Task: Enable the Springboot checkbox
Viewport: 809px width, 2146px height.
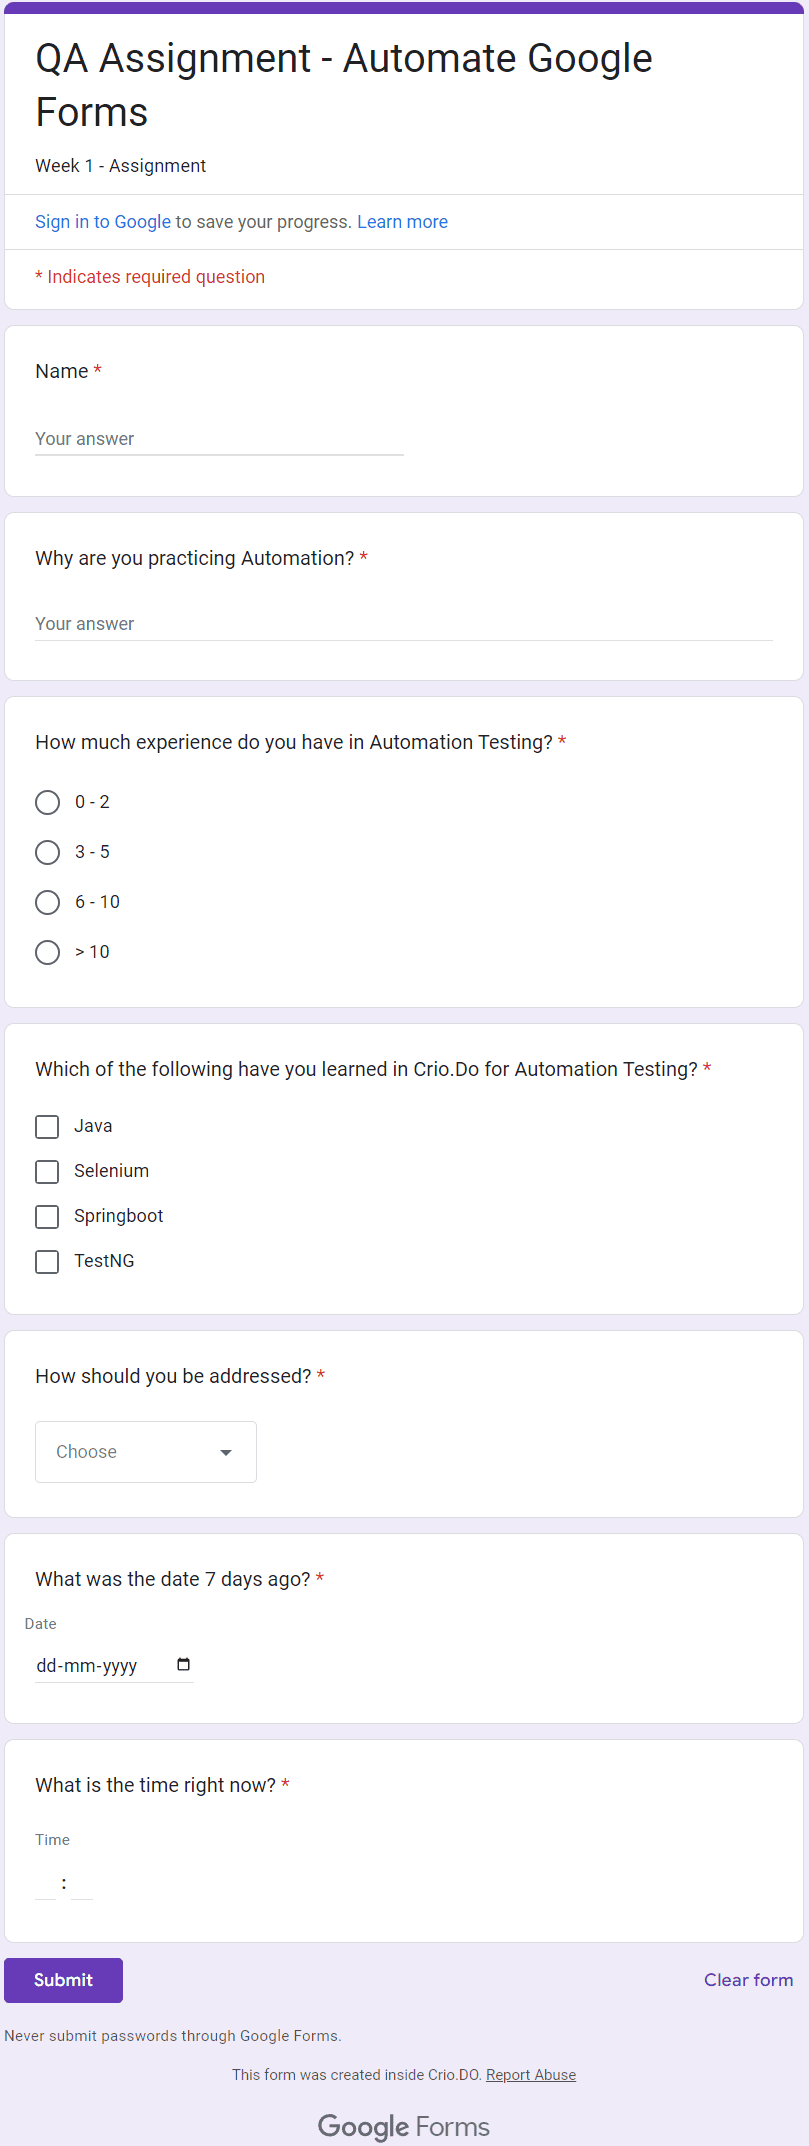Action: tap(47, 1217)
